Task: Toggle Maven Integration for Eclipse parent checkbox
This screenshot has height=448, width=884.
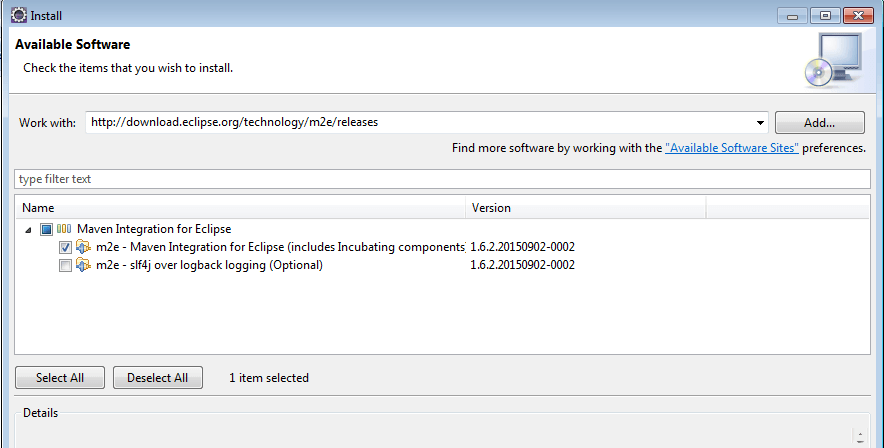Action: pos(46,229)
